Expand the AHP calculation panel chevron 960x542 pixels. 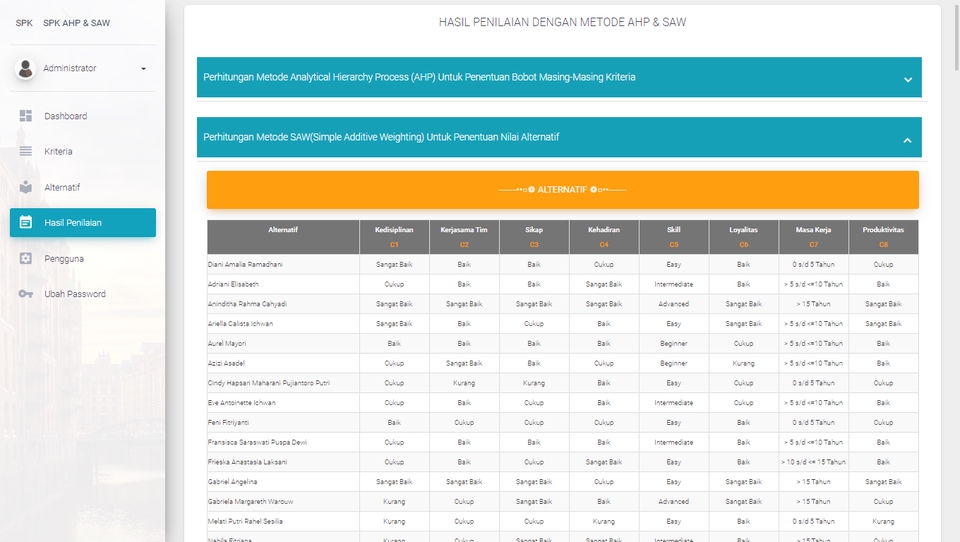(x=908, y=80)
